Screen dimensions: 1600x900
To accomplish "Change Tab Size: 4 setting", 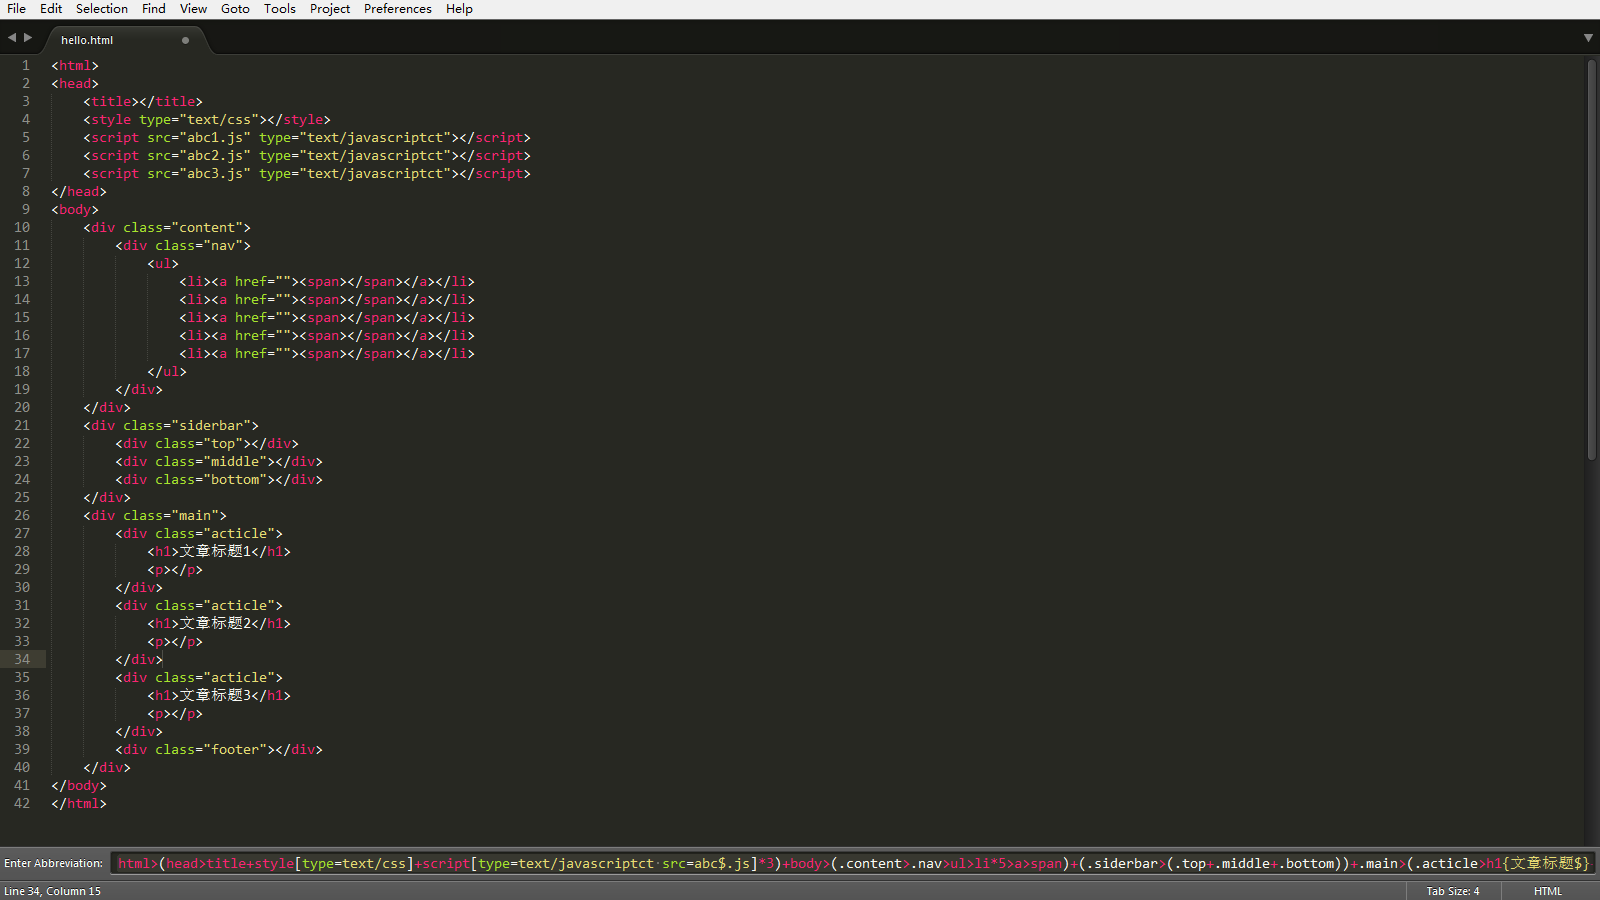I will click(x=1452, y=891).
